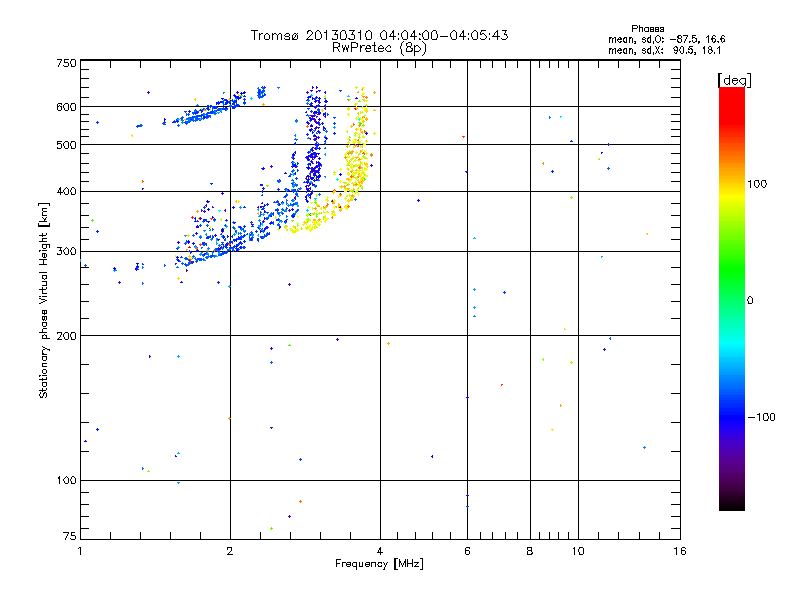Click y-axis tick label '600'
This screenshot has width=800, height=600.
click(x=66, y=107)
